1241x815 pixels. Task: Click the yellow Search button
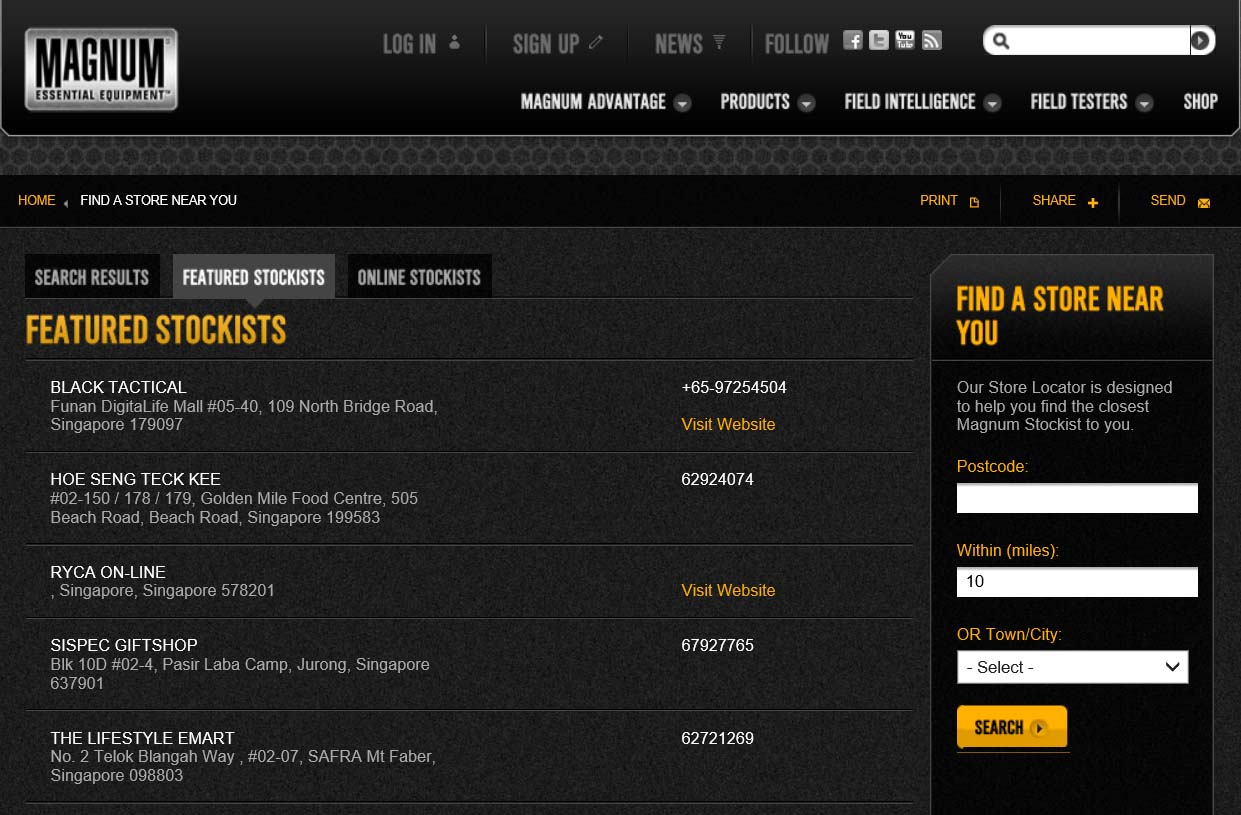click(x=1012, y=727)
